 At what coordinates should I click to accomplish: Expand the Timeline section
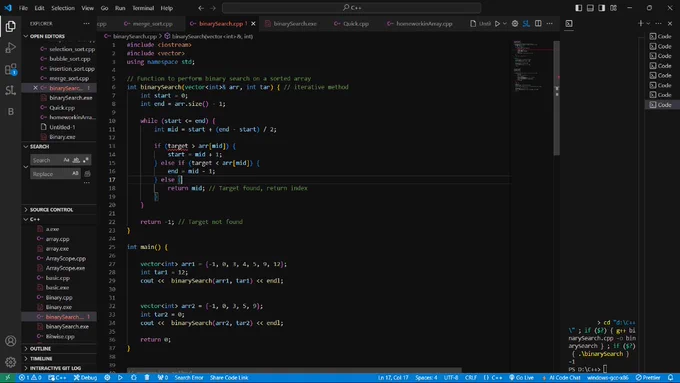(x=41, y=359)
